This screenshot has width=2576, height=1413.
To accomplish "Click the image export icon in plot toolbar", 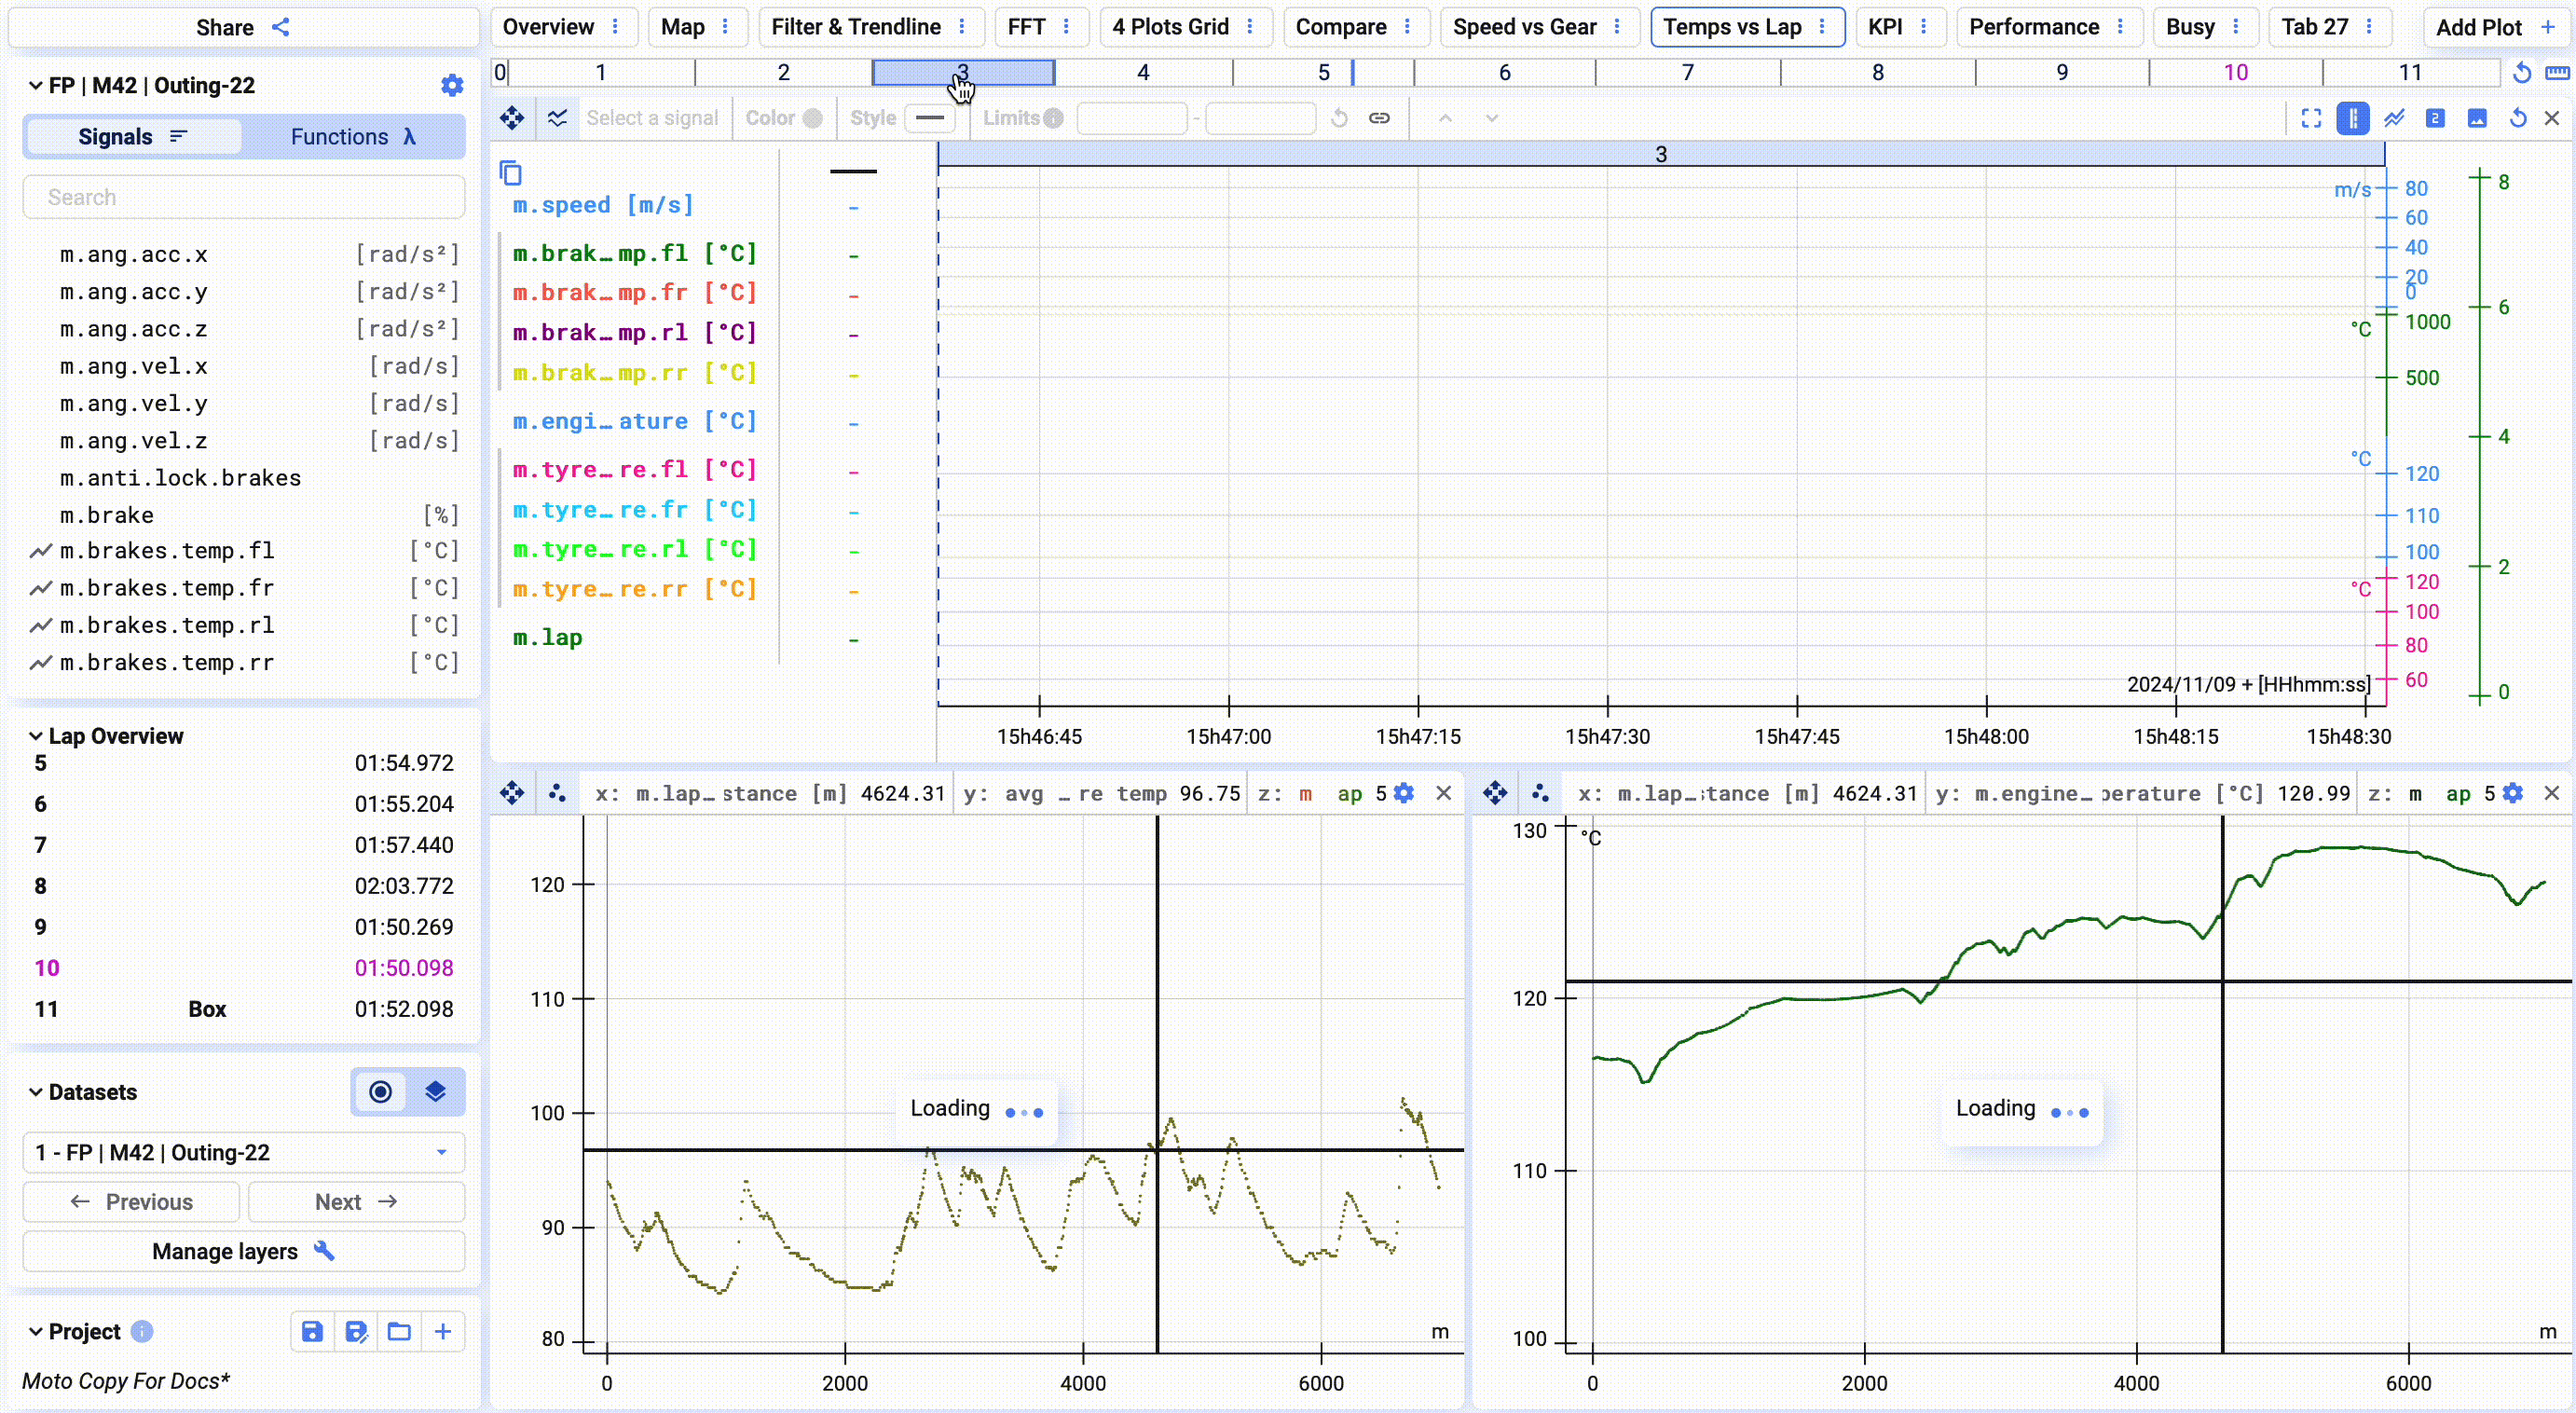I will point(2477,118).
